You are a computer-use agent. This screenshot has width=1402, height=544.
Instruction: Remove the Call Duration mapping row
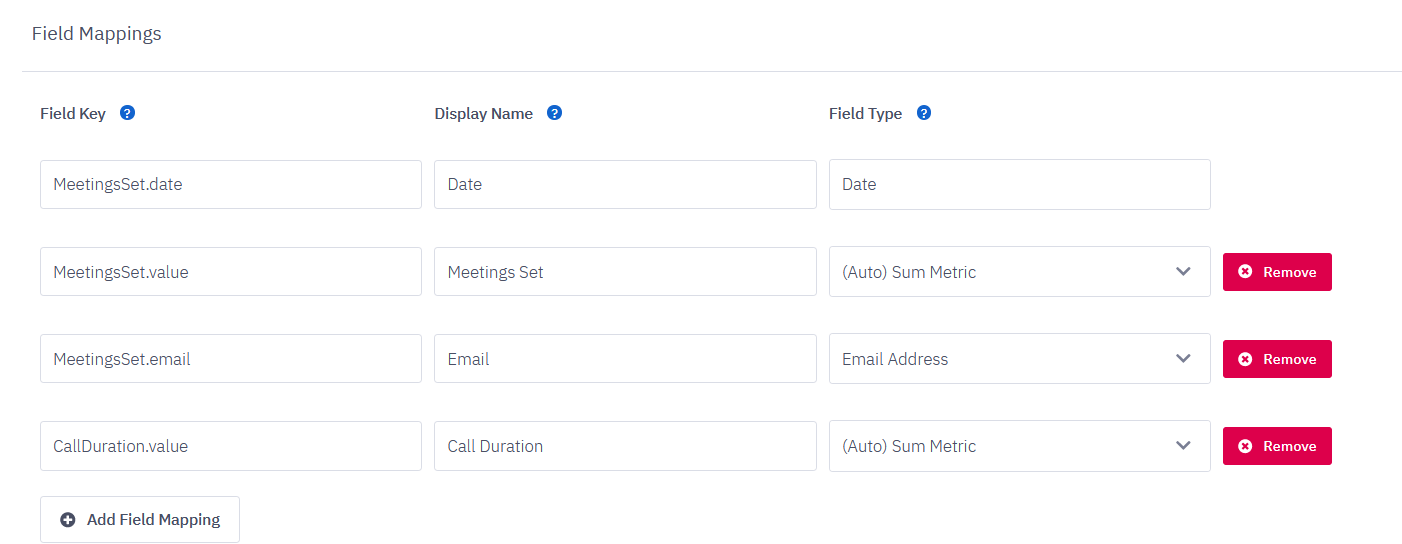click(1277, 446)
